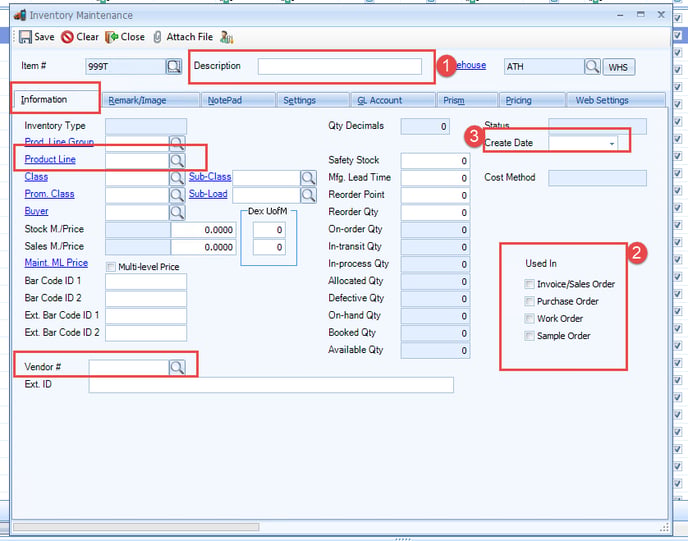
Task: Toggle the Work Order checkbox
Action: coord(530,318)
